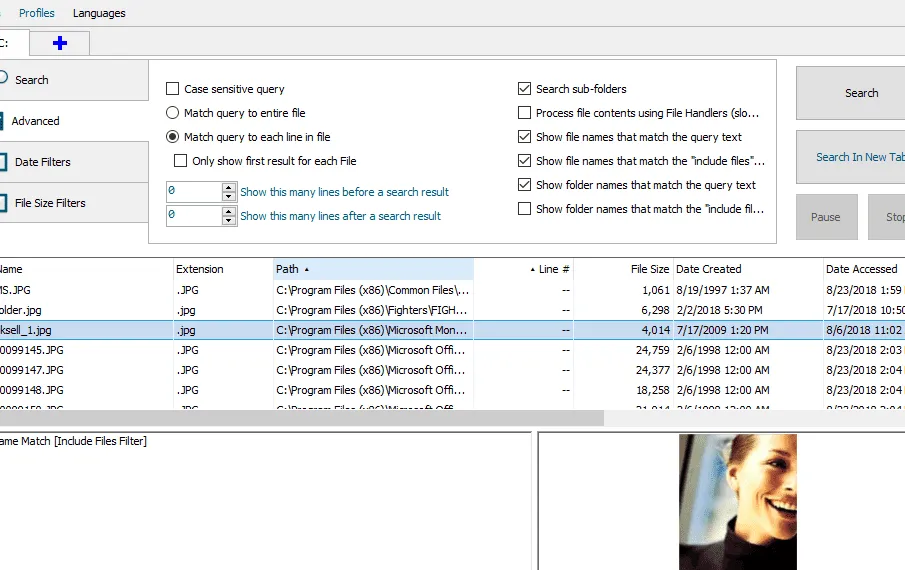The height and width of the screenshot is (570, 905).
Task: Click the File Size Filters icon
Action: [4, 203]
